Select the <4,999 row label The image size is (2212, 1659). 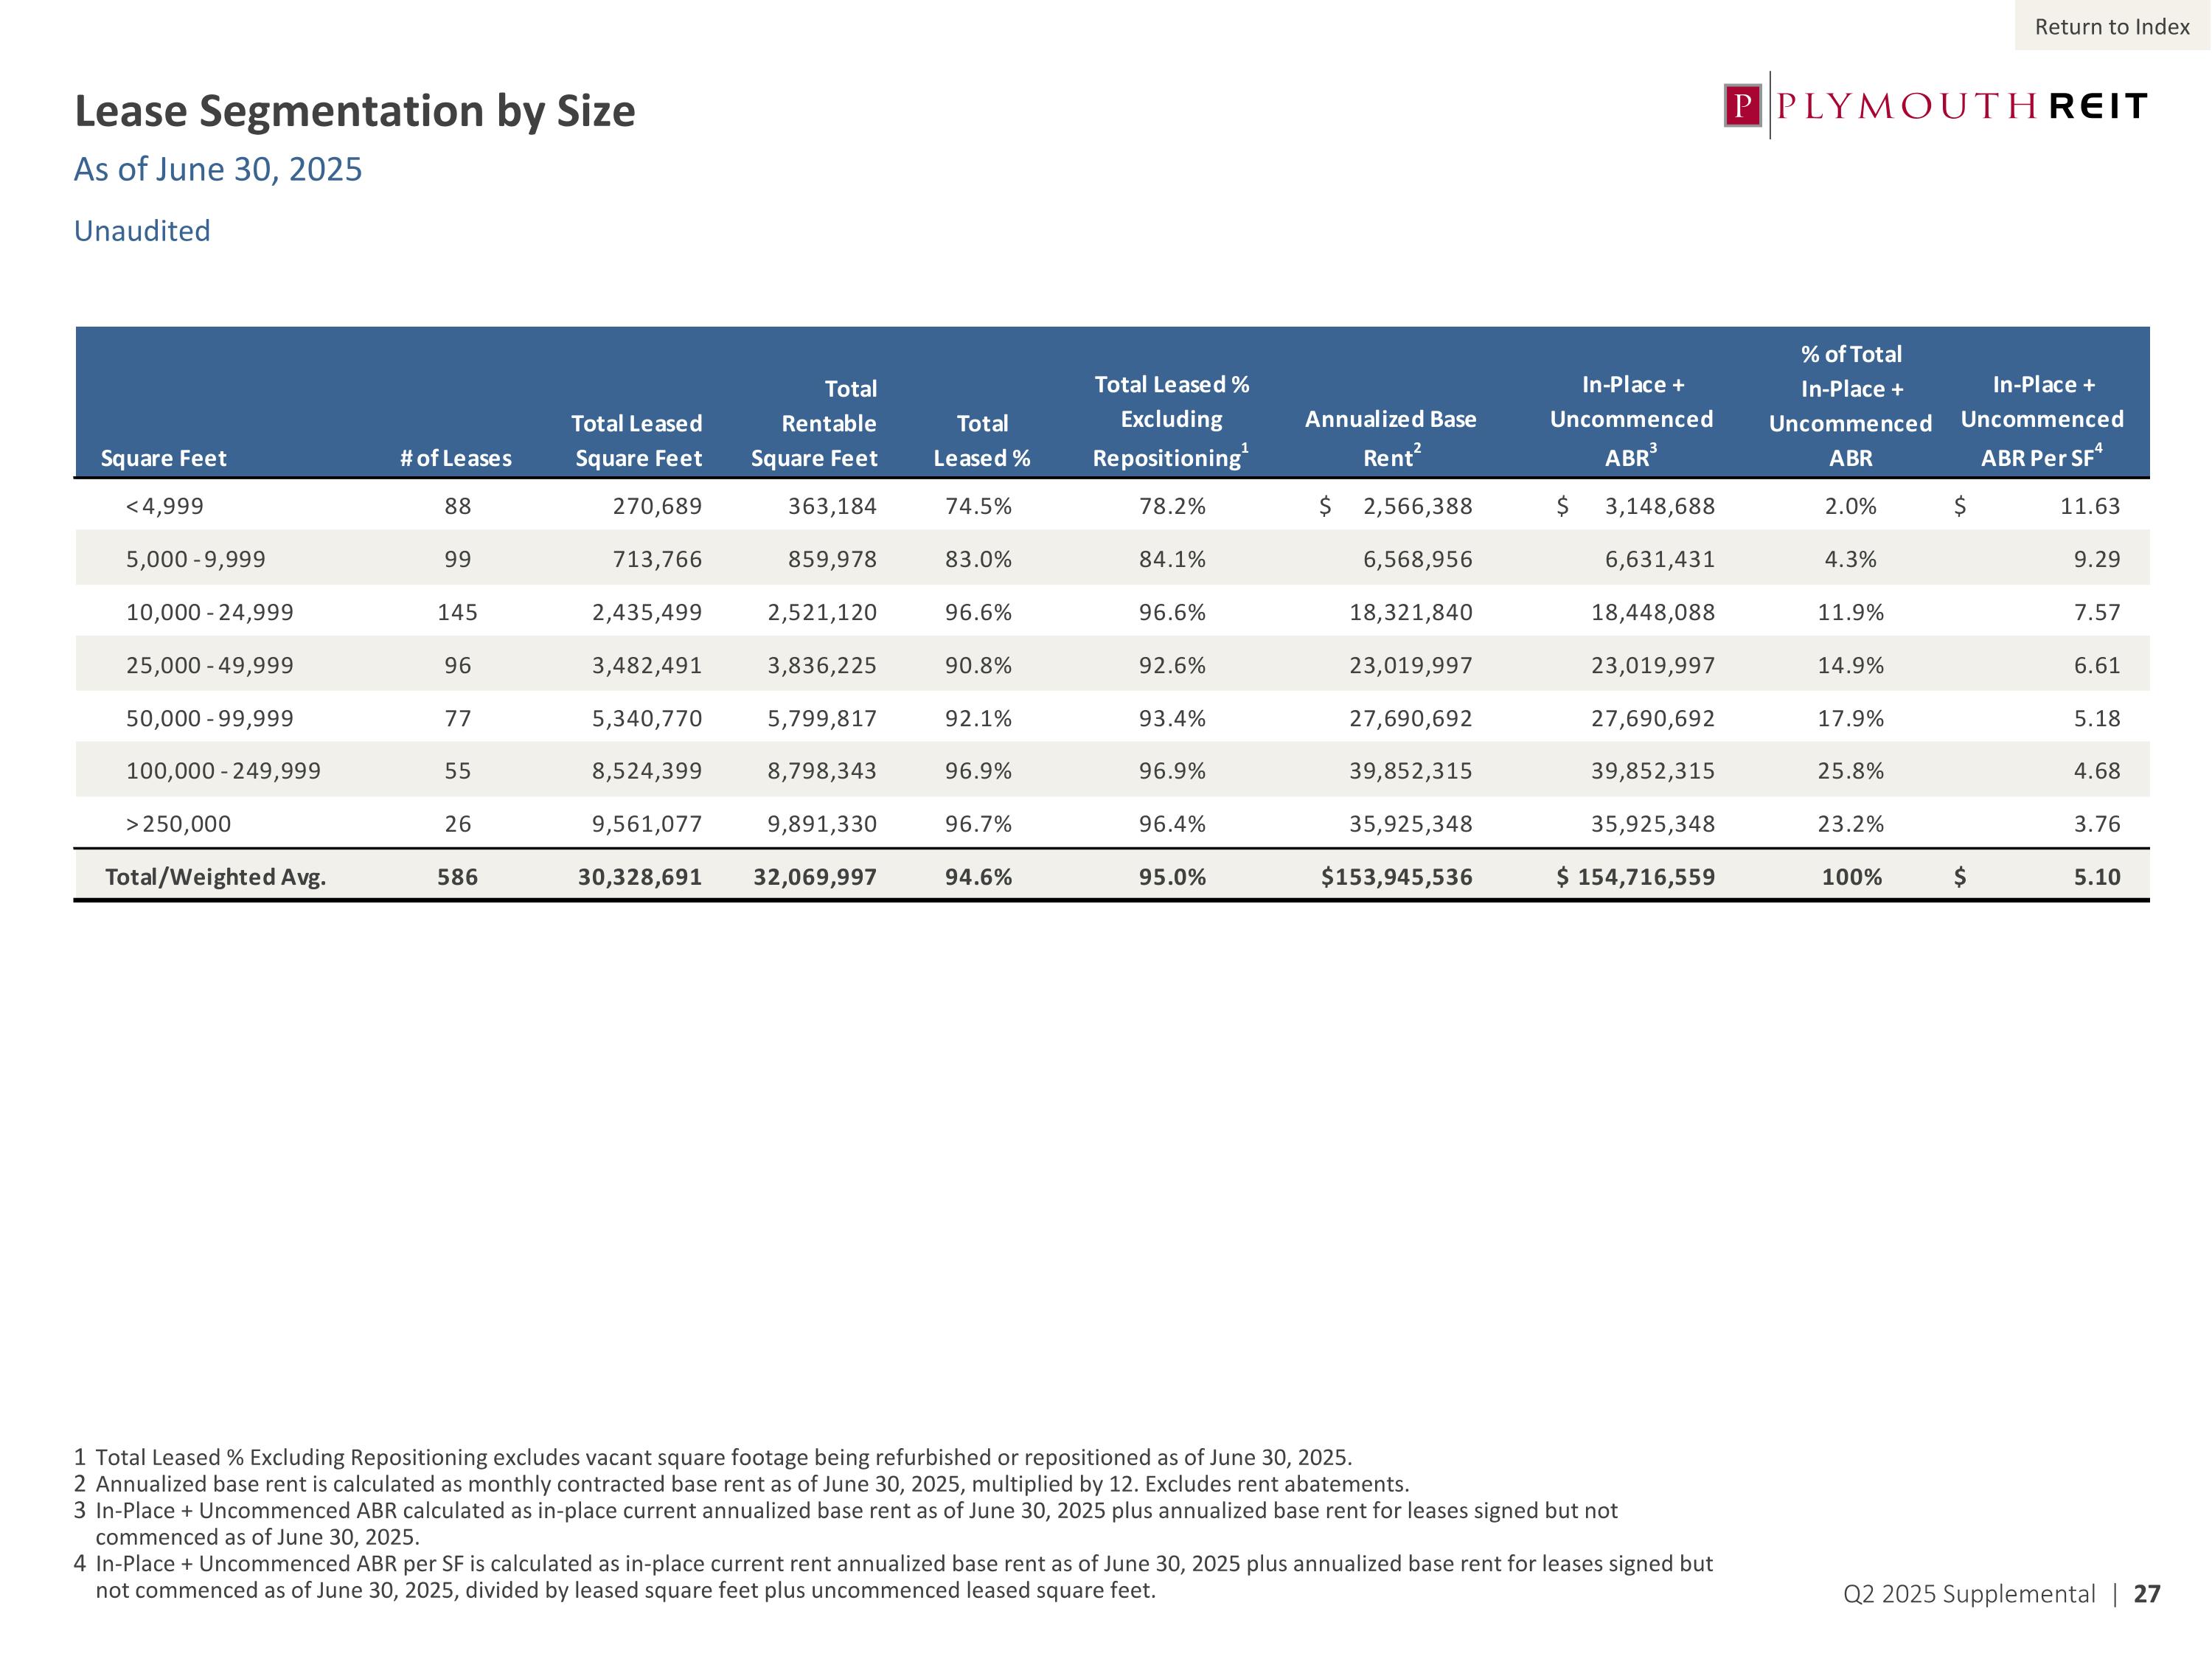click(x=165, y=506)
